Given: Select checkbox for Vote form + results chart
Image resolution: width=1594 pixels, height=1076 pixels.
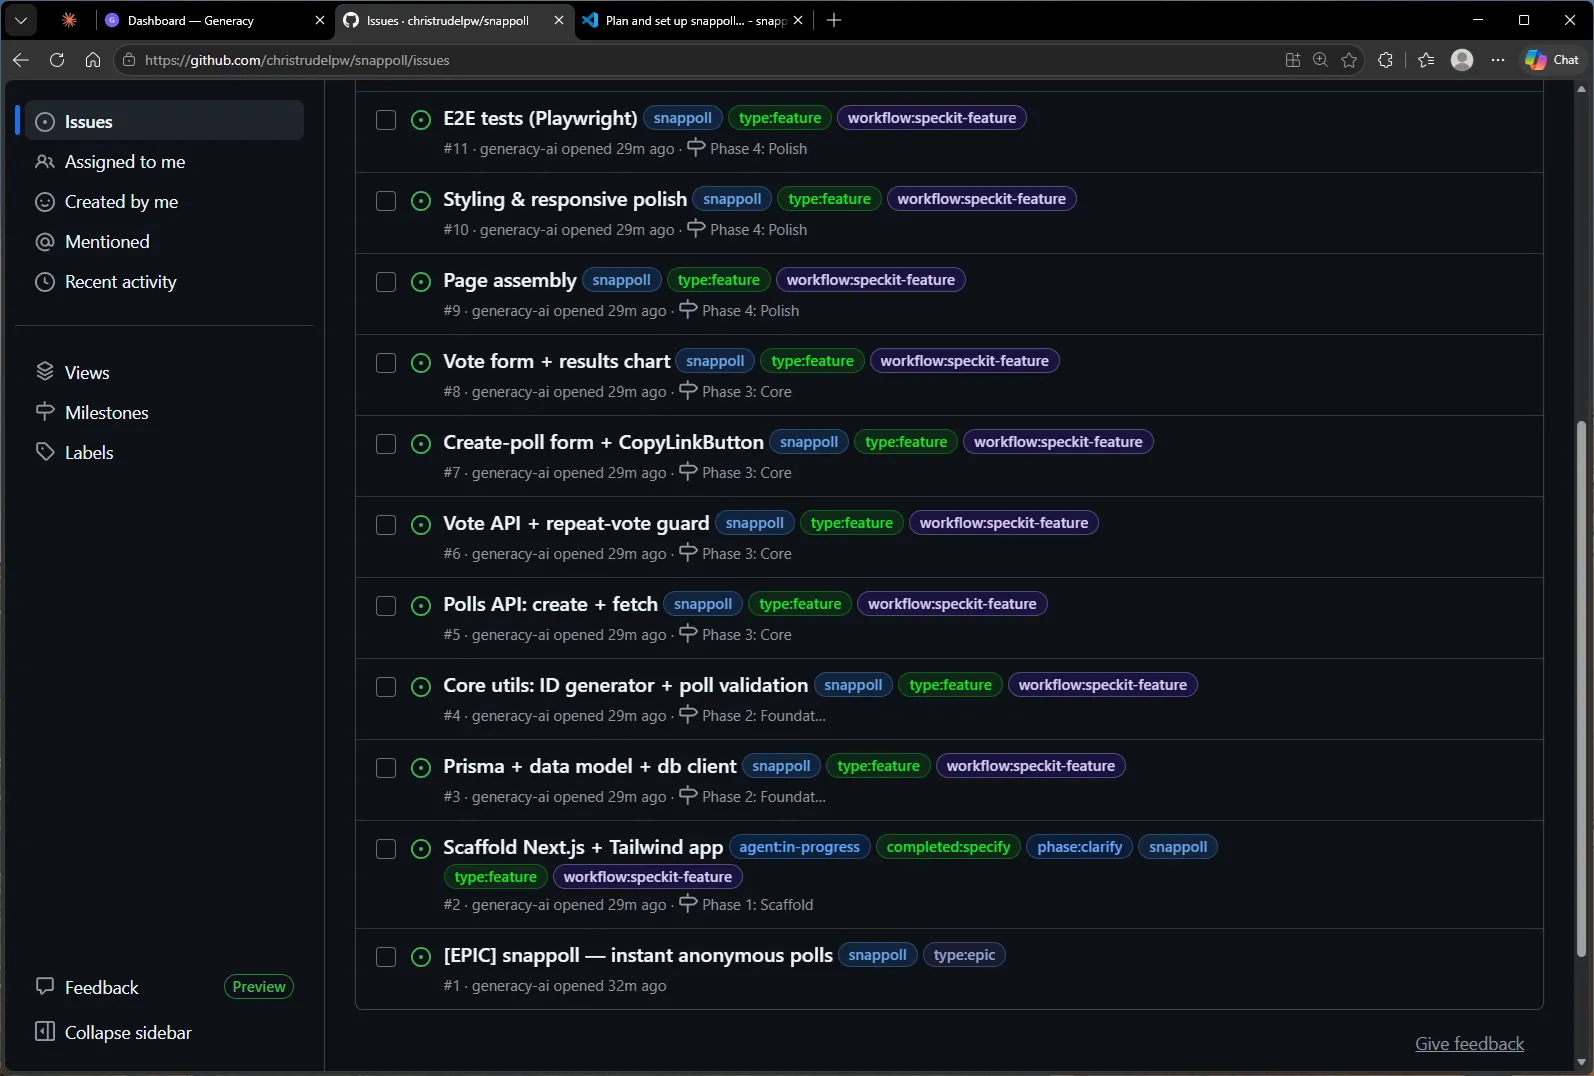Looking at the screenshot, I should (x=386, y=363).
